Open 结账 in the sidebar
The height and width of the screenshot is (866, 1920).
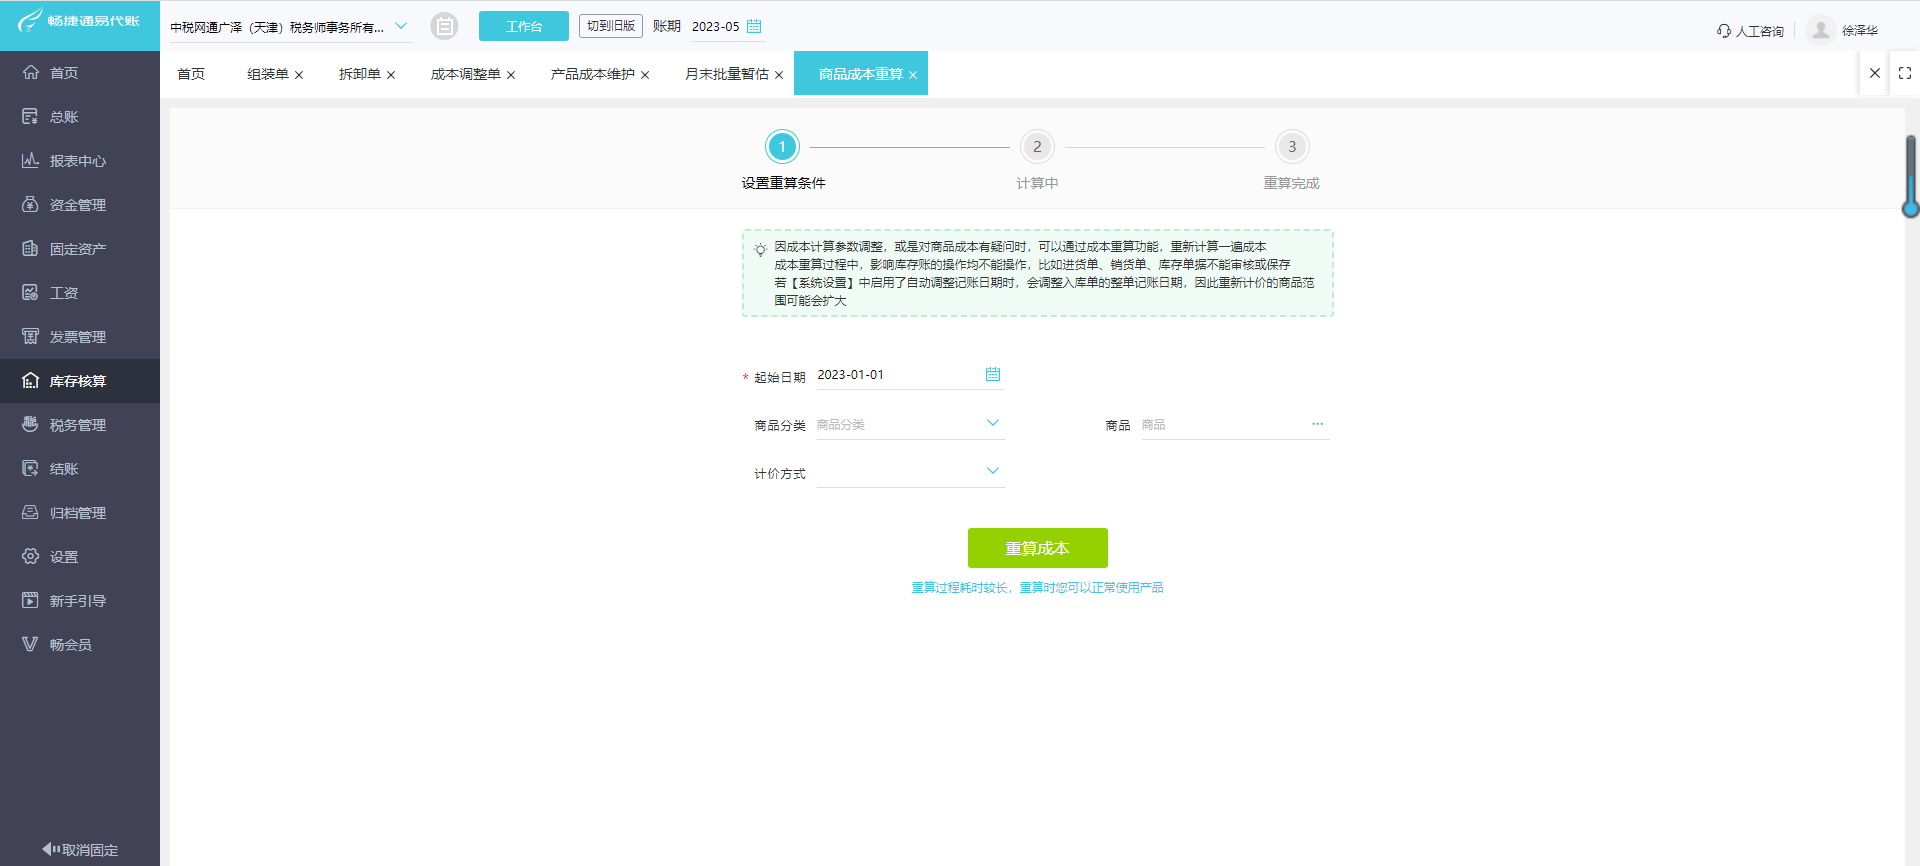pos(80,469)
